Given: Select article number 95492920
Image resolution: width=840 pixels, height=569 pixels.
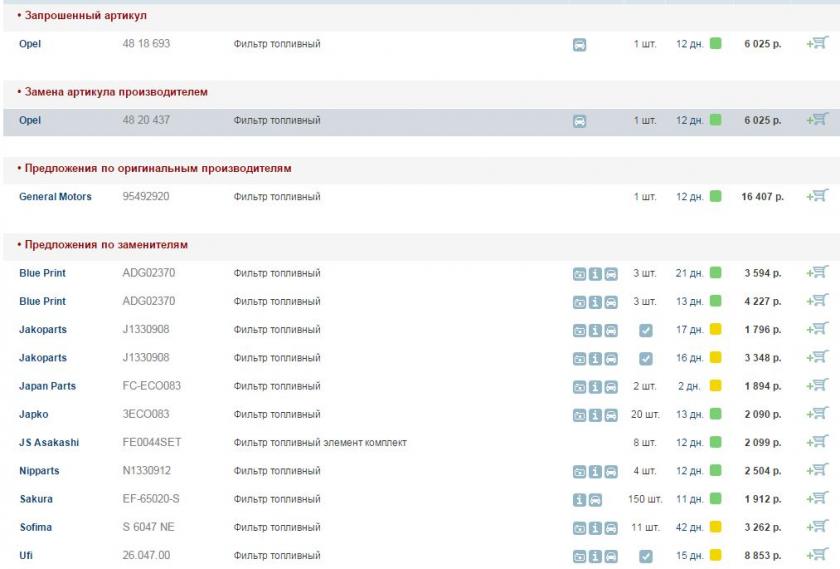Looking at the screenshot, I should 146,197.
